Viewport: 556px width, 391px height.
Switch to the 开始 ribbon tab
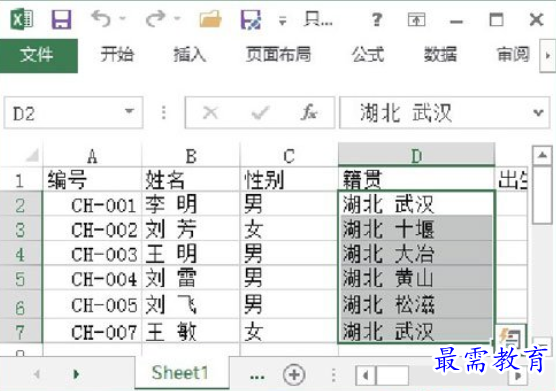pos(117,55)
